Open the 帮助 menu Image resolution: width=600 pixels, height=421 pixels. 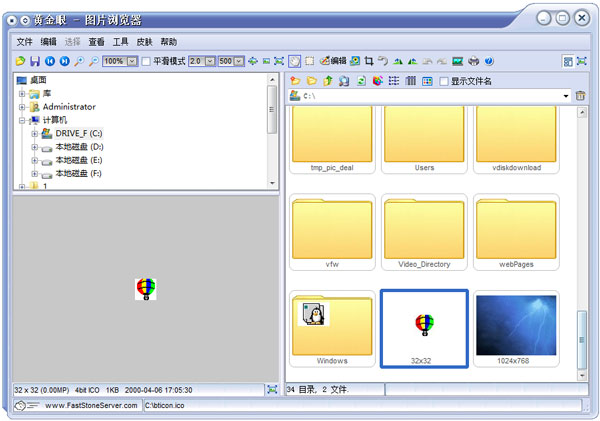[x=169, y=42]
